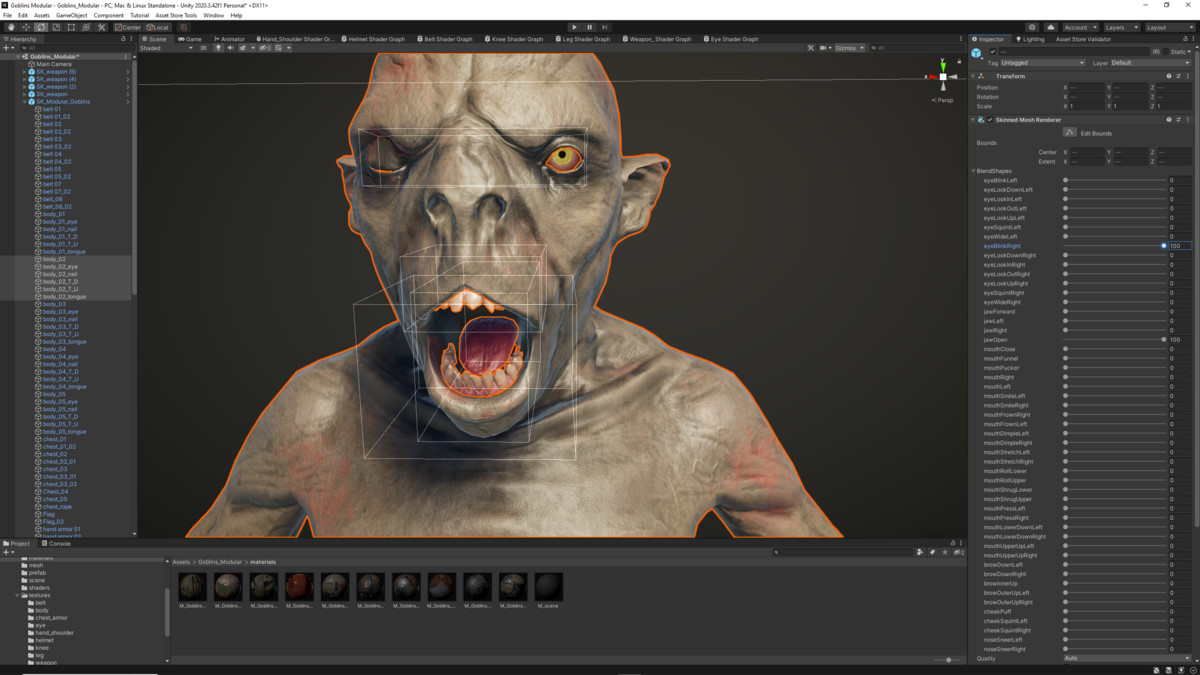Select the Move tool in toolbar
Viewport: 1200px width, 675px height.
click(26, 27)
